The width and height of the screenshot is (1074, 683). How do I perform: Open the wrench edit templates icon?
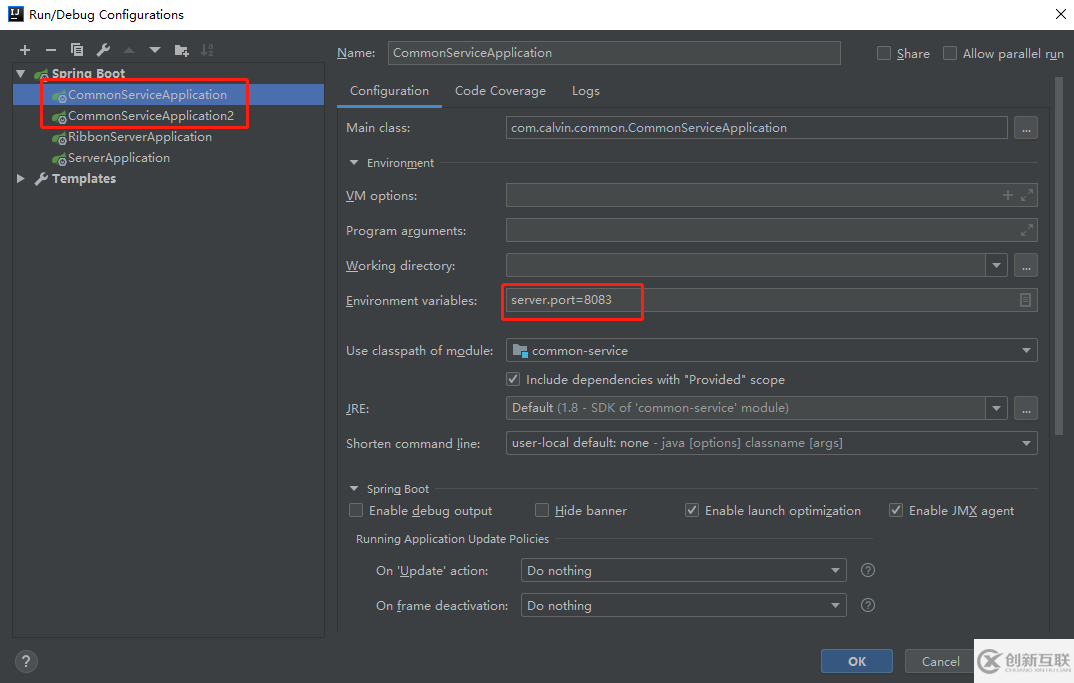103,50
